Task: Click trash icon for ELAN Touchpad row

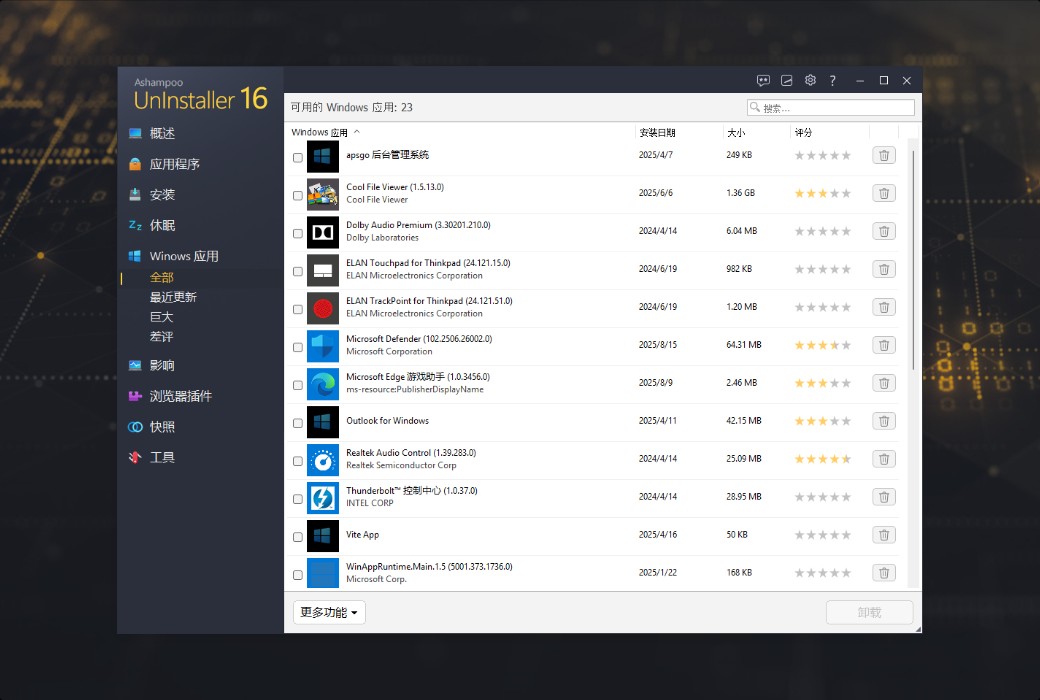Action: [x=883, y=269]
